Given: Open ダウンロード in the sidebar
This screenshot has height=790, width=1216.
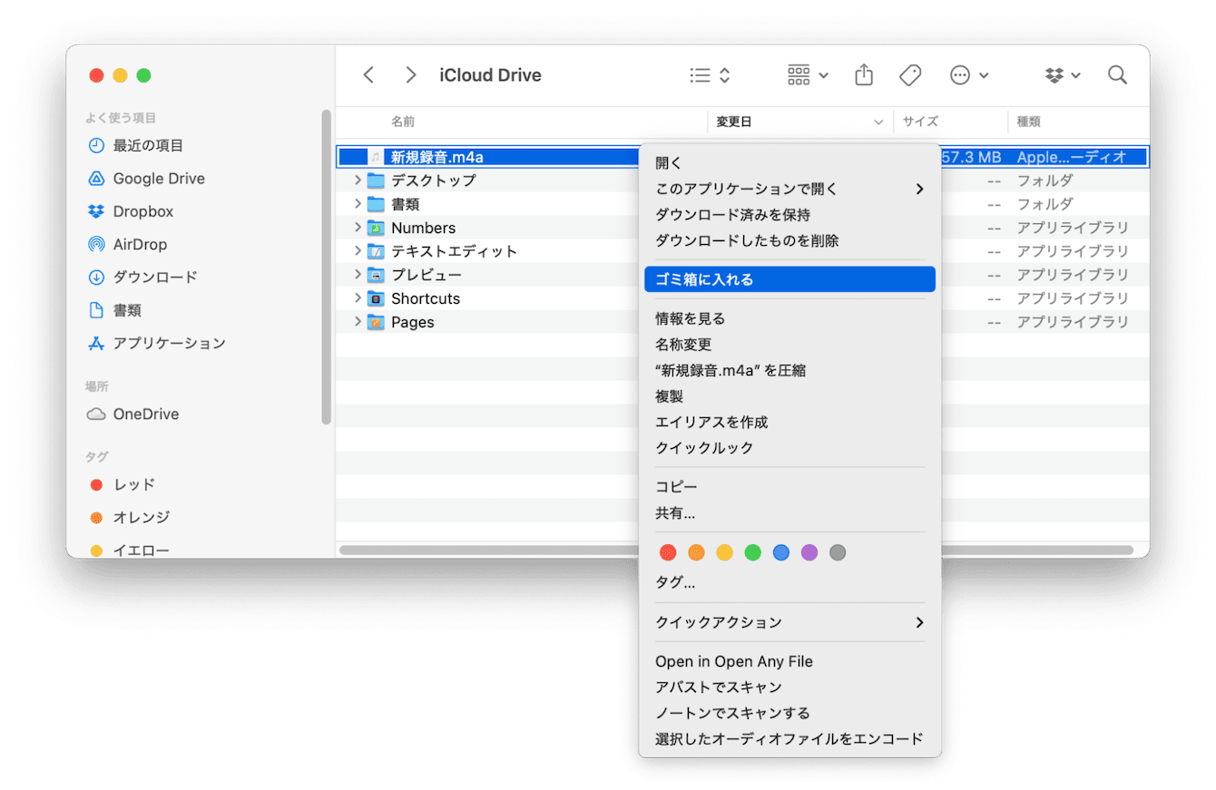Looking at the screenshot, I should (155, 277).
